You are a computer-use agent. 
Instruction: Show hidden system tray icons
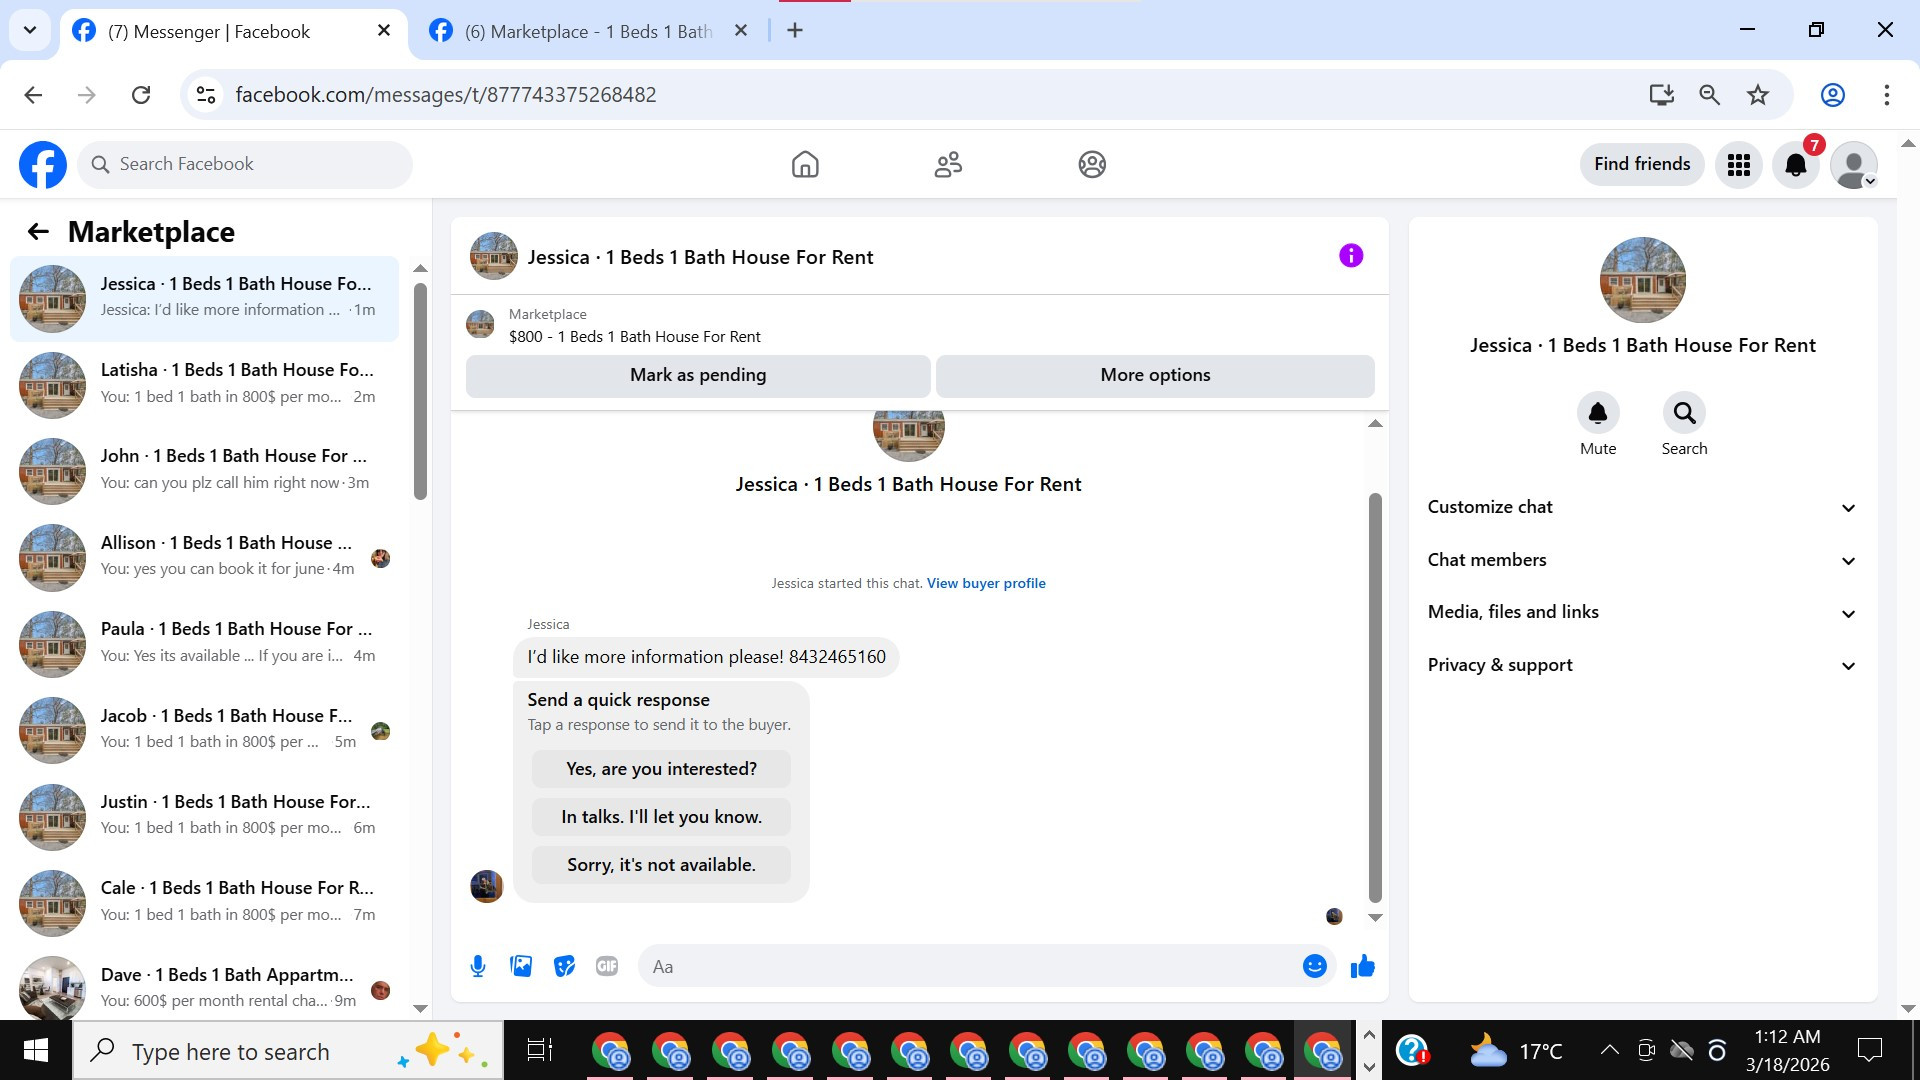coord(1609,1050)
